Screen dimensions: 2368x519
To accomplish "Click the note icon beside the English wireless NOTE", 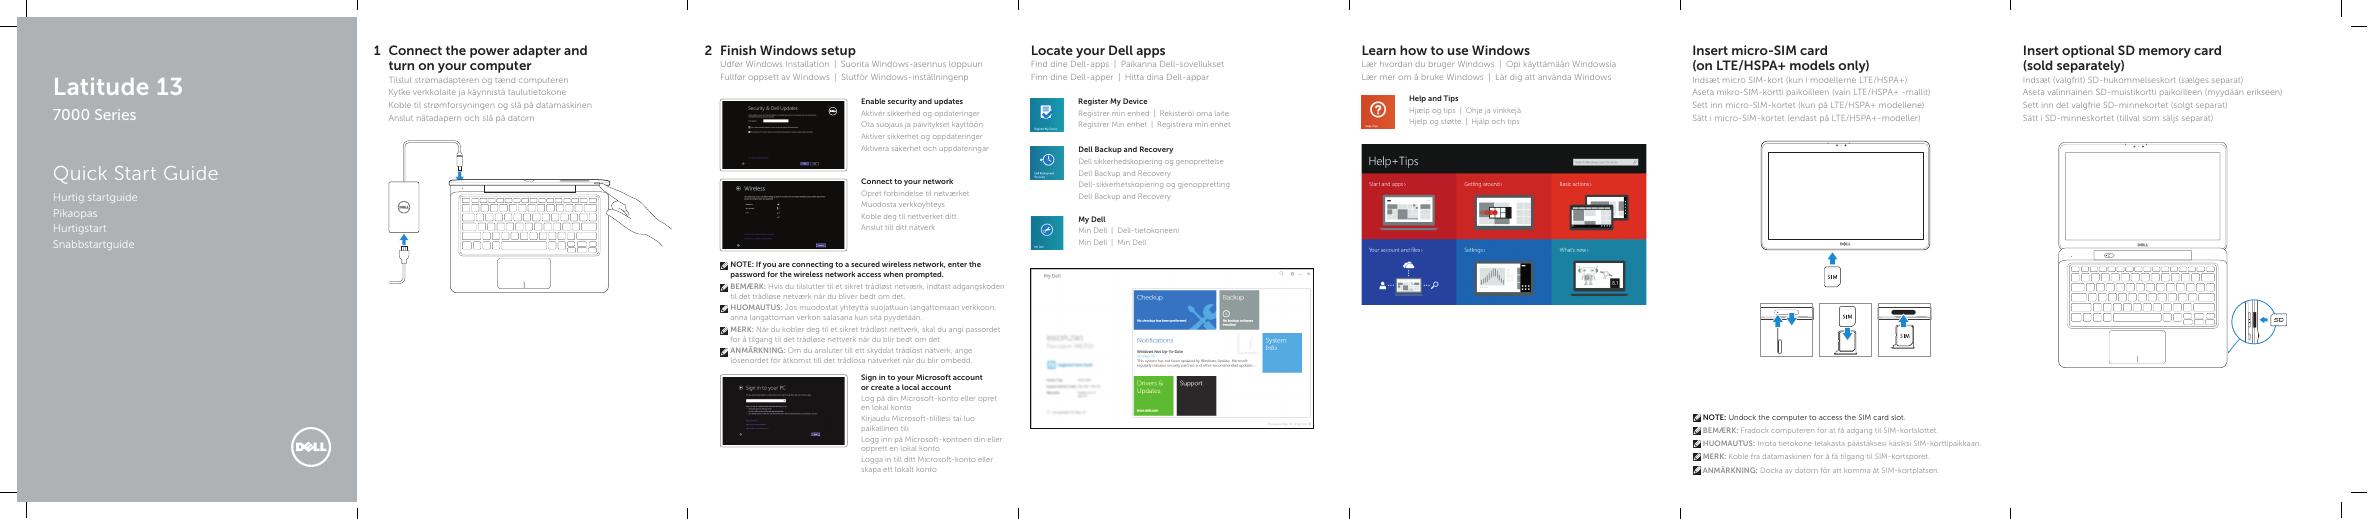I will tap(725, 266).
